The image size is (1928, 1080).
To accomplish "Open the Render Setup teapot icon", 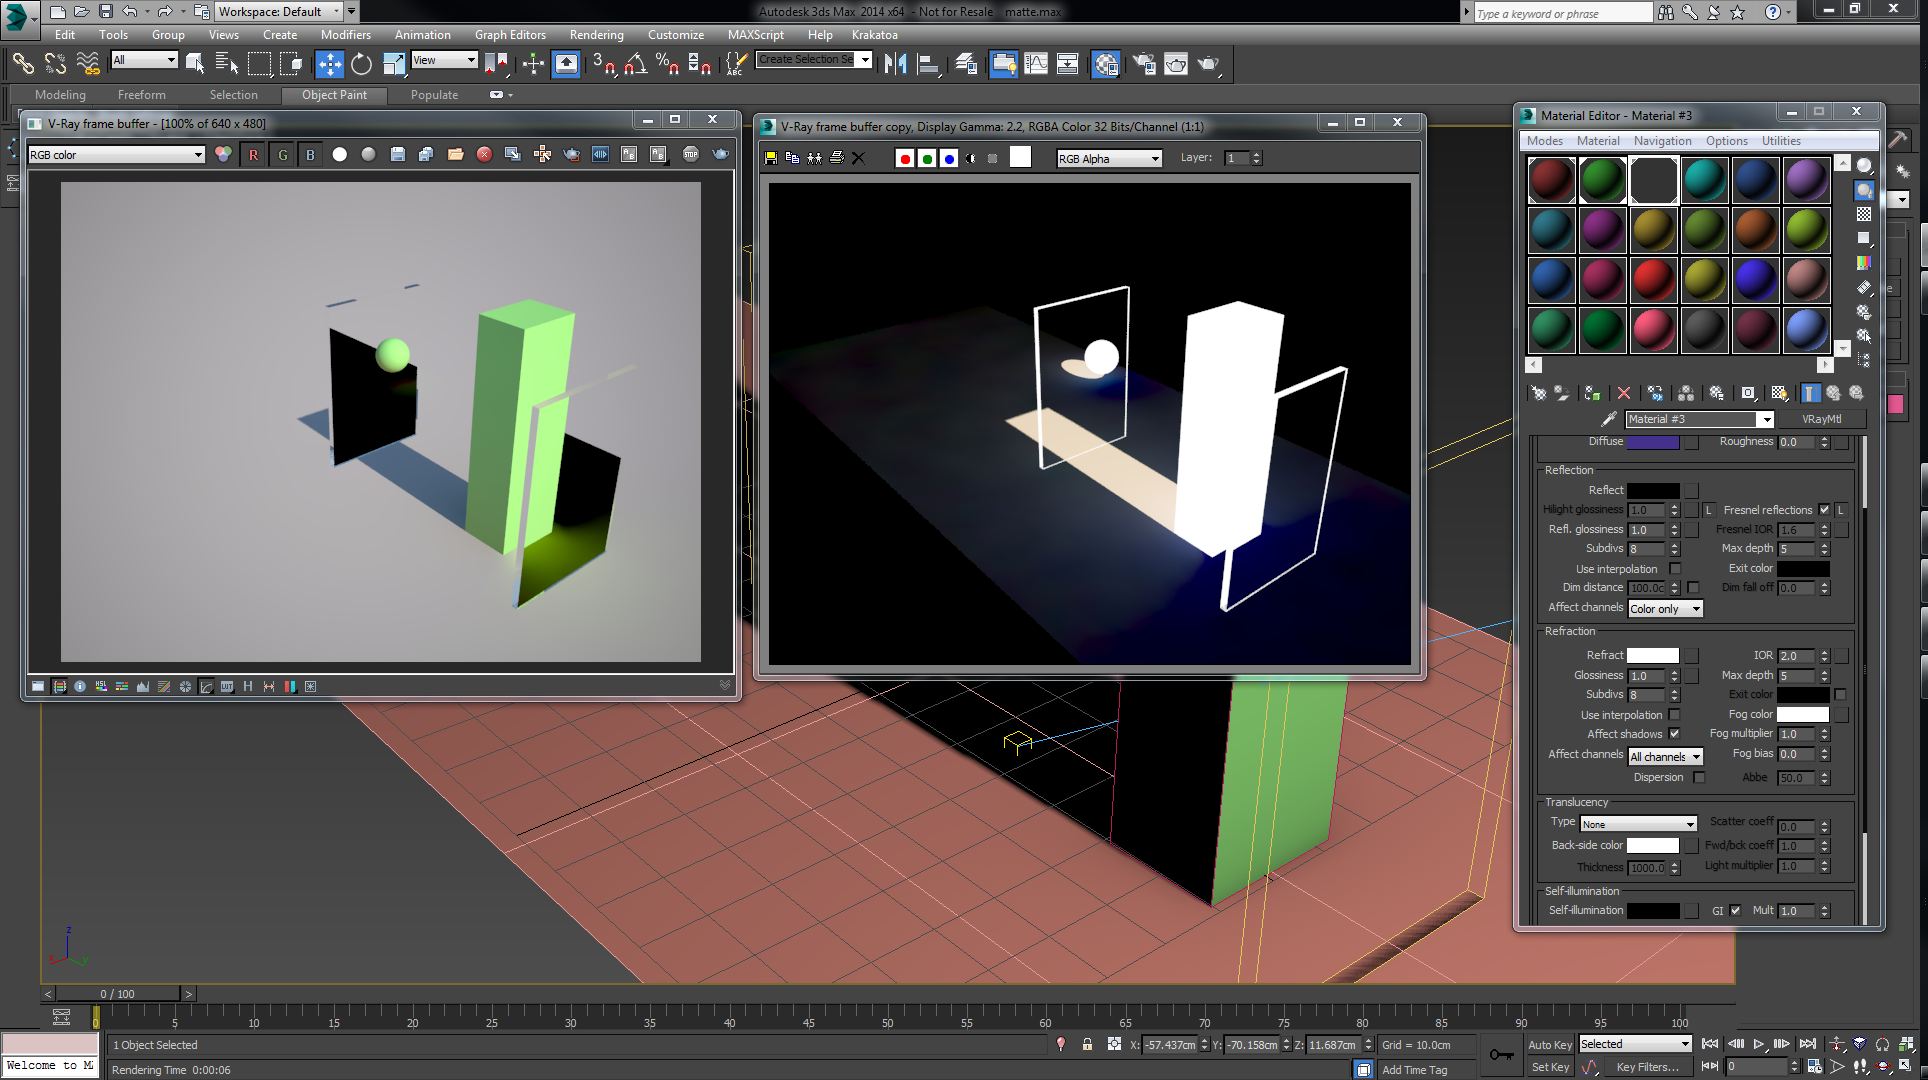I will pyautogui.click(x=1143, y=64).
